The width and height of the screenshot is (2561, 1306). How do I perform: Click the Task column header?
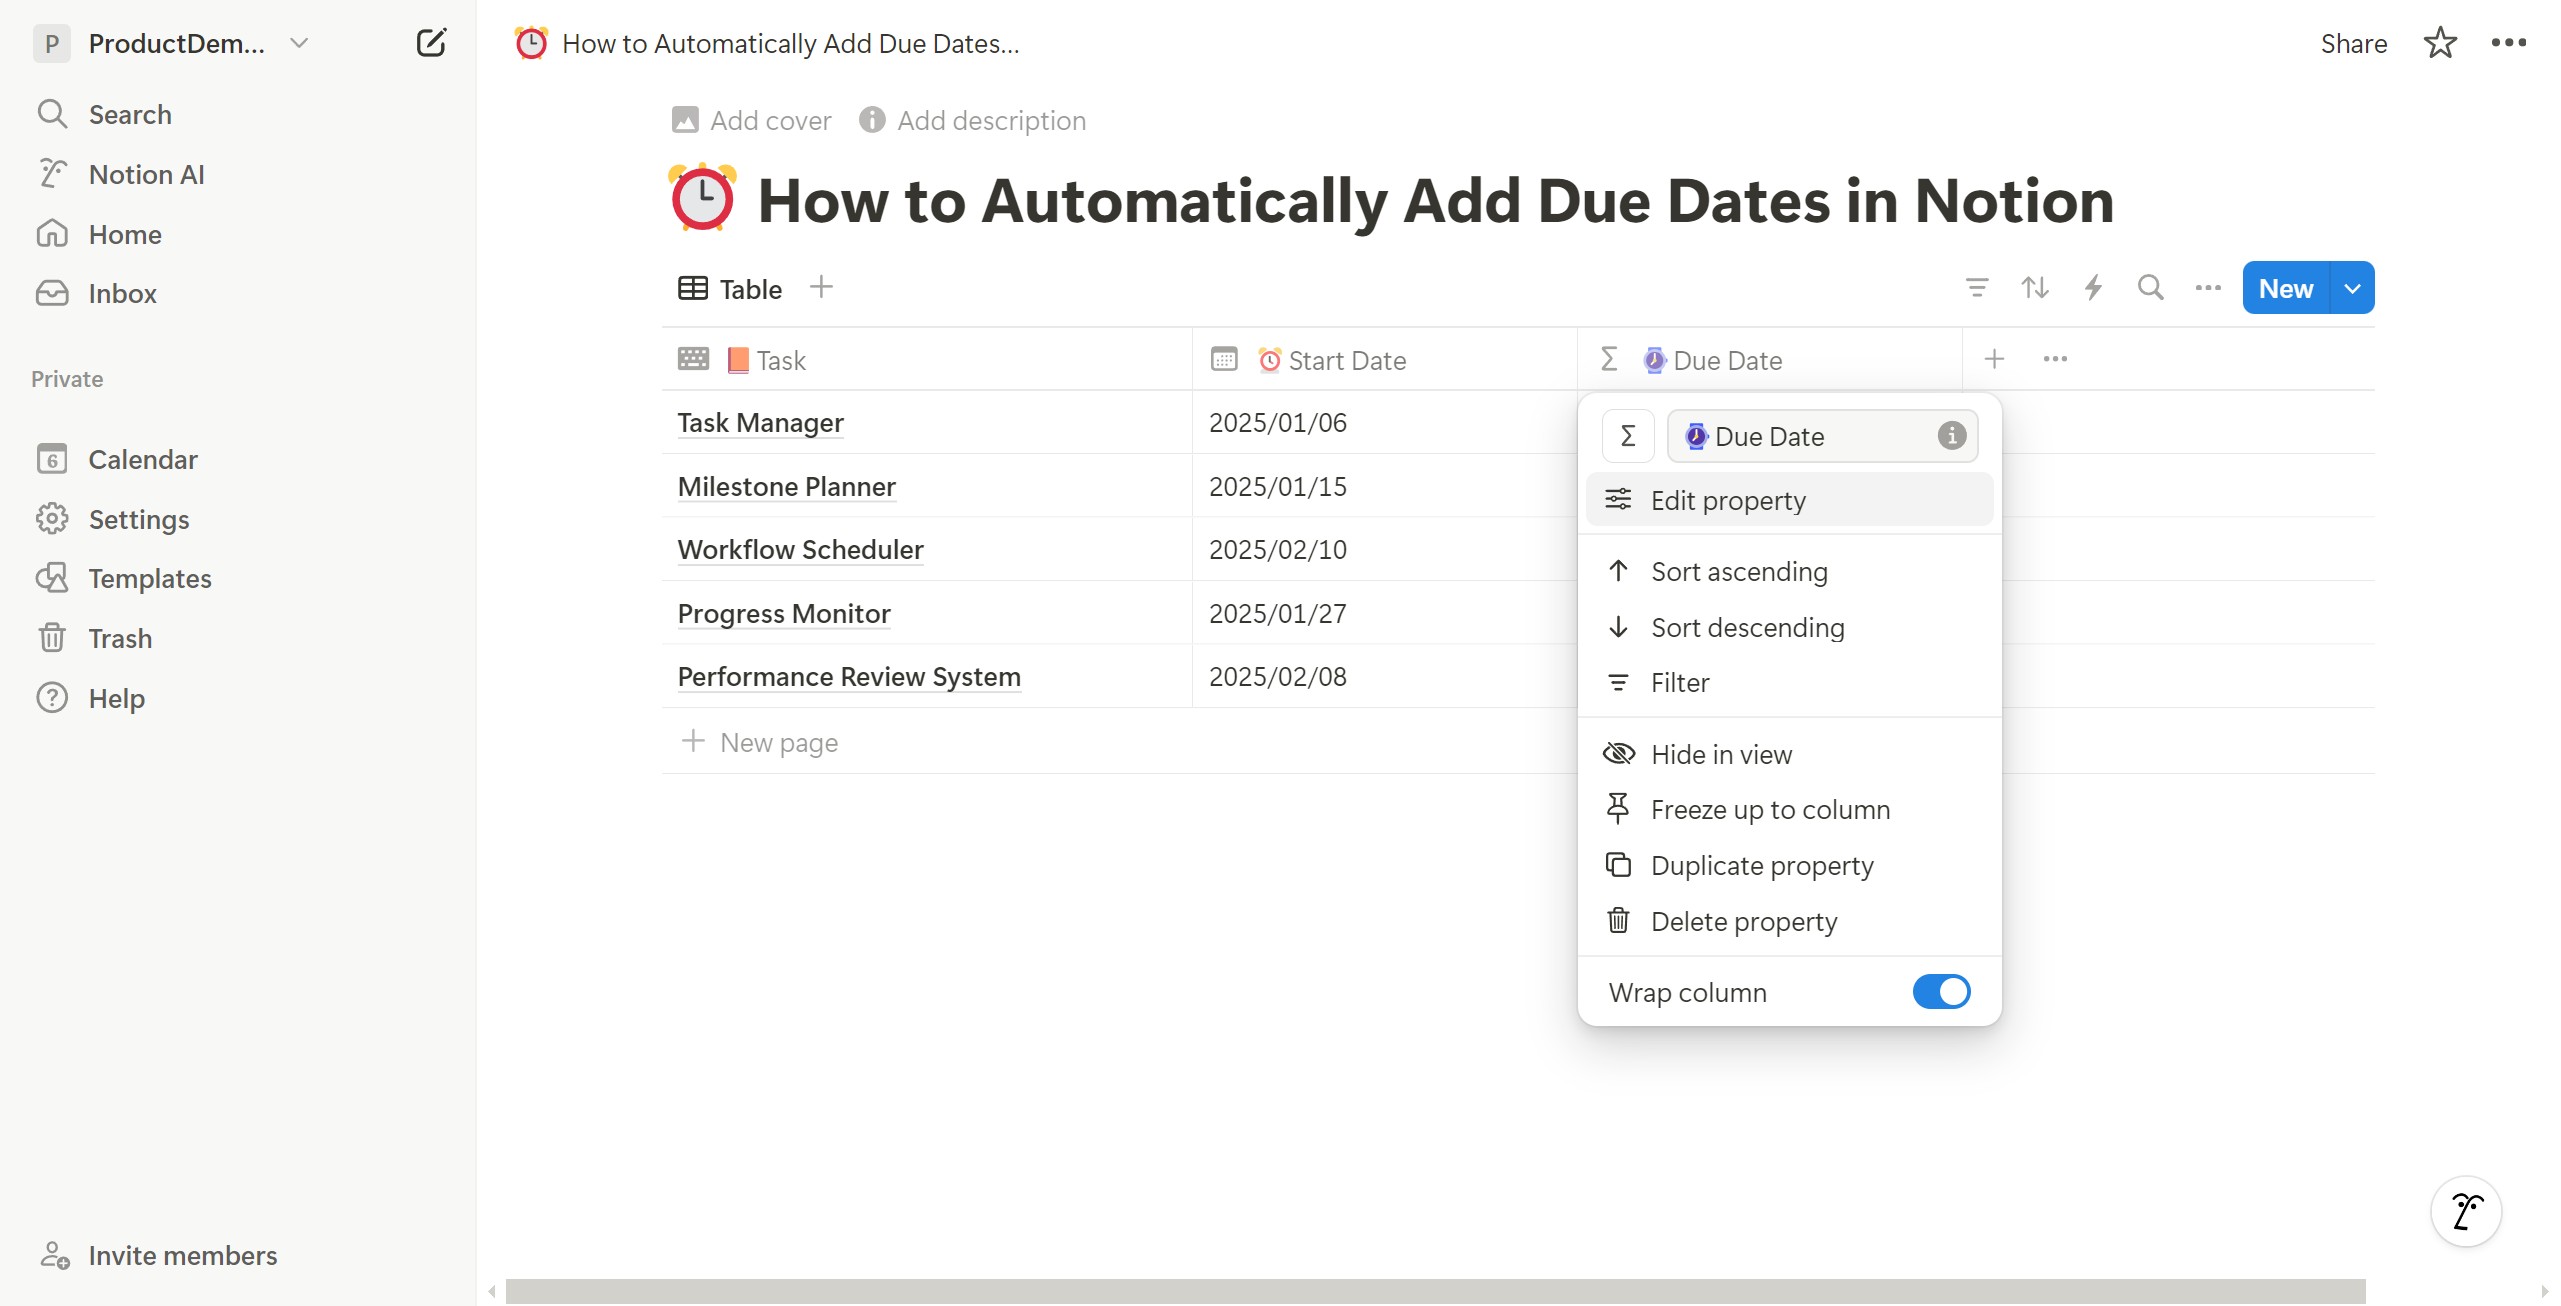click(x=927, y=360)
